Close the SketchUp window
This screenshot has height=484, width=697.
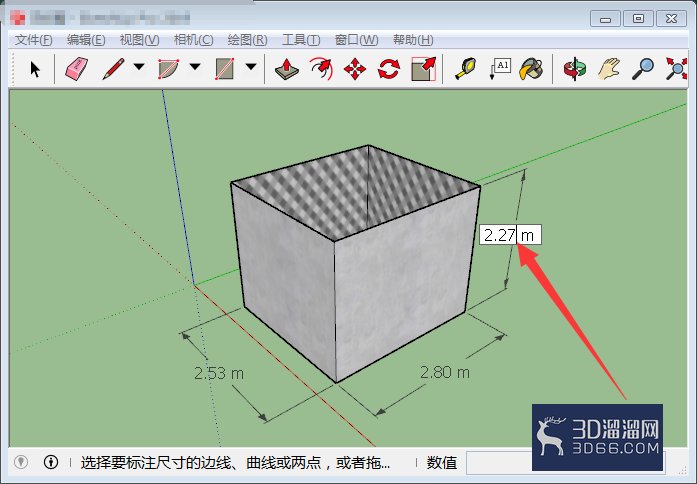[671, 19]
